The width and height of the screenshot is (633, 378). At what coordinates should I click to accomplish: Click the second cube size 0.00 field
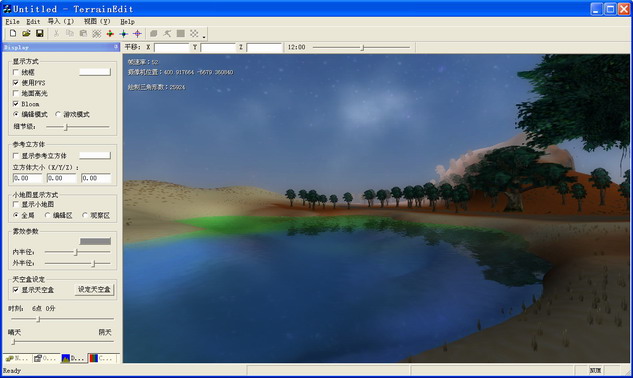62,178
